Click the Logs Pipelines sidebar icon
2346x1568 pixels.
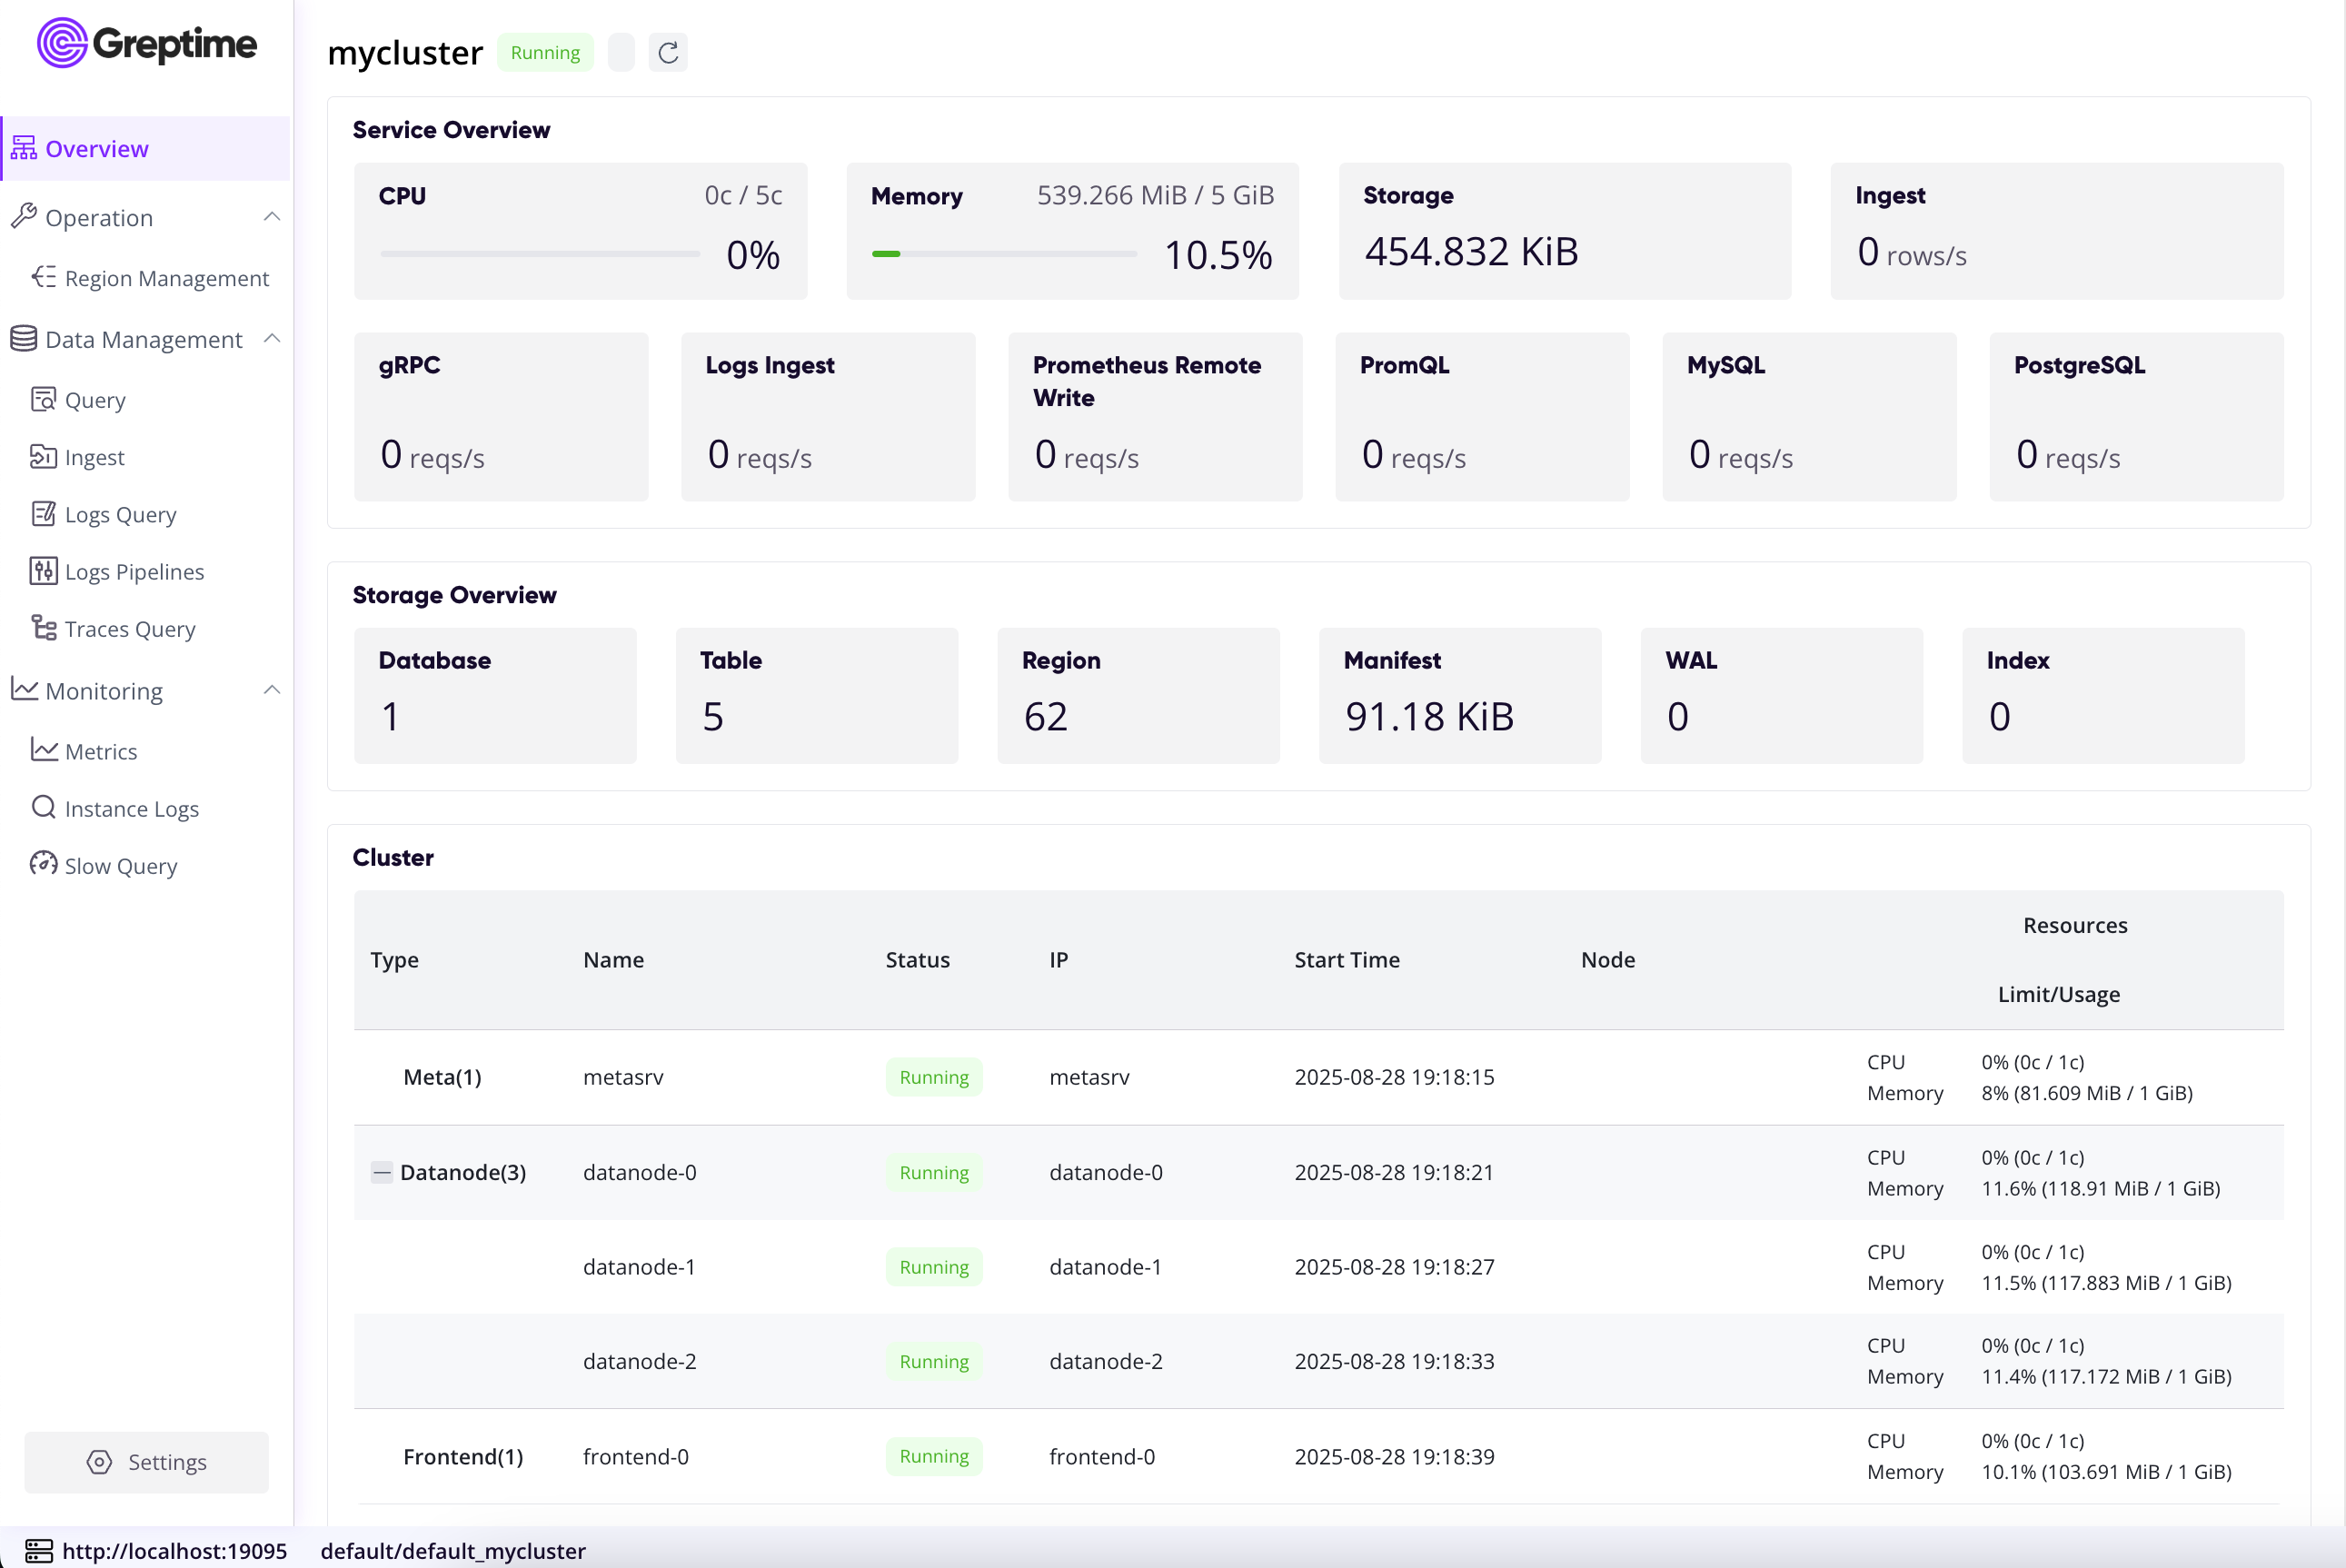[43, 571]
